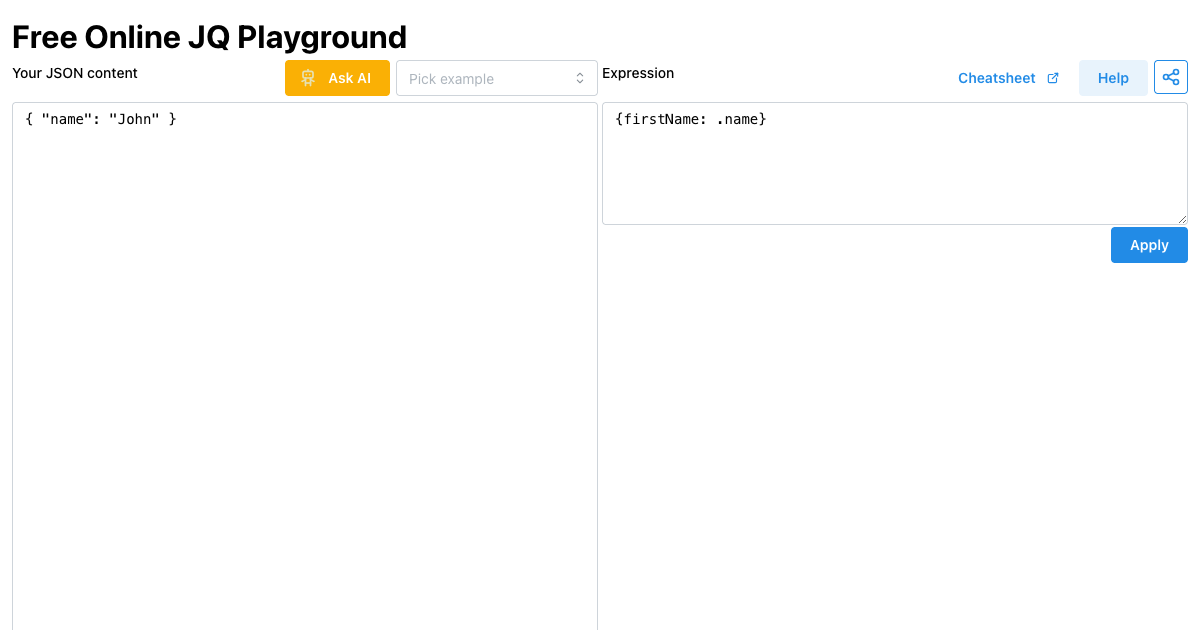Click the external link icon beside Cheatsheet
This screenshot has height=630, width=1200.
click(x=1052, y=78)
